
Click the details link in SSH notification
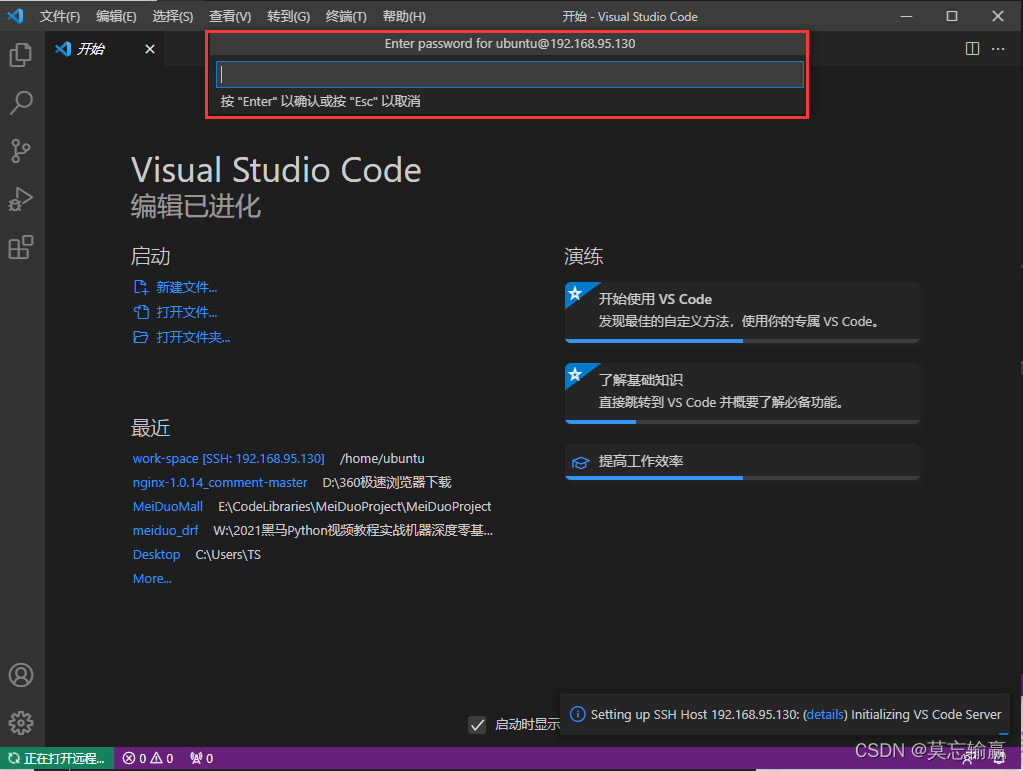[825, 714]
